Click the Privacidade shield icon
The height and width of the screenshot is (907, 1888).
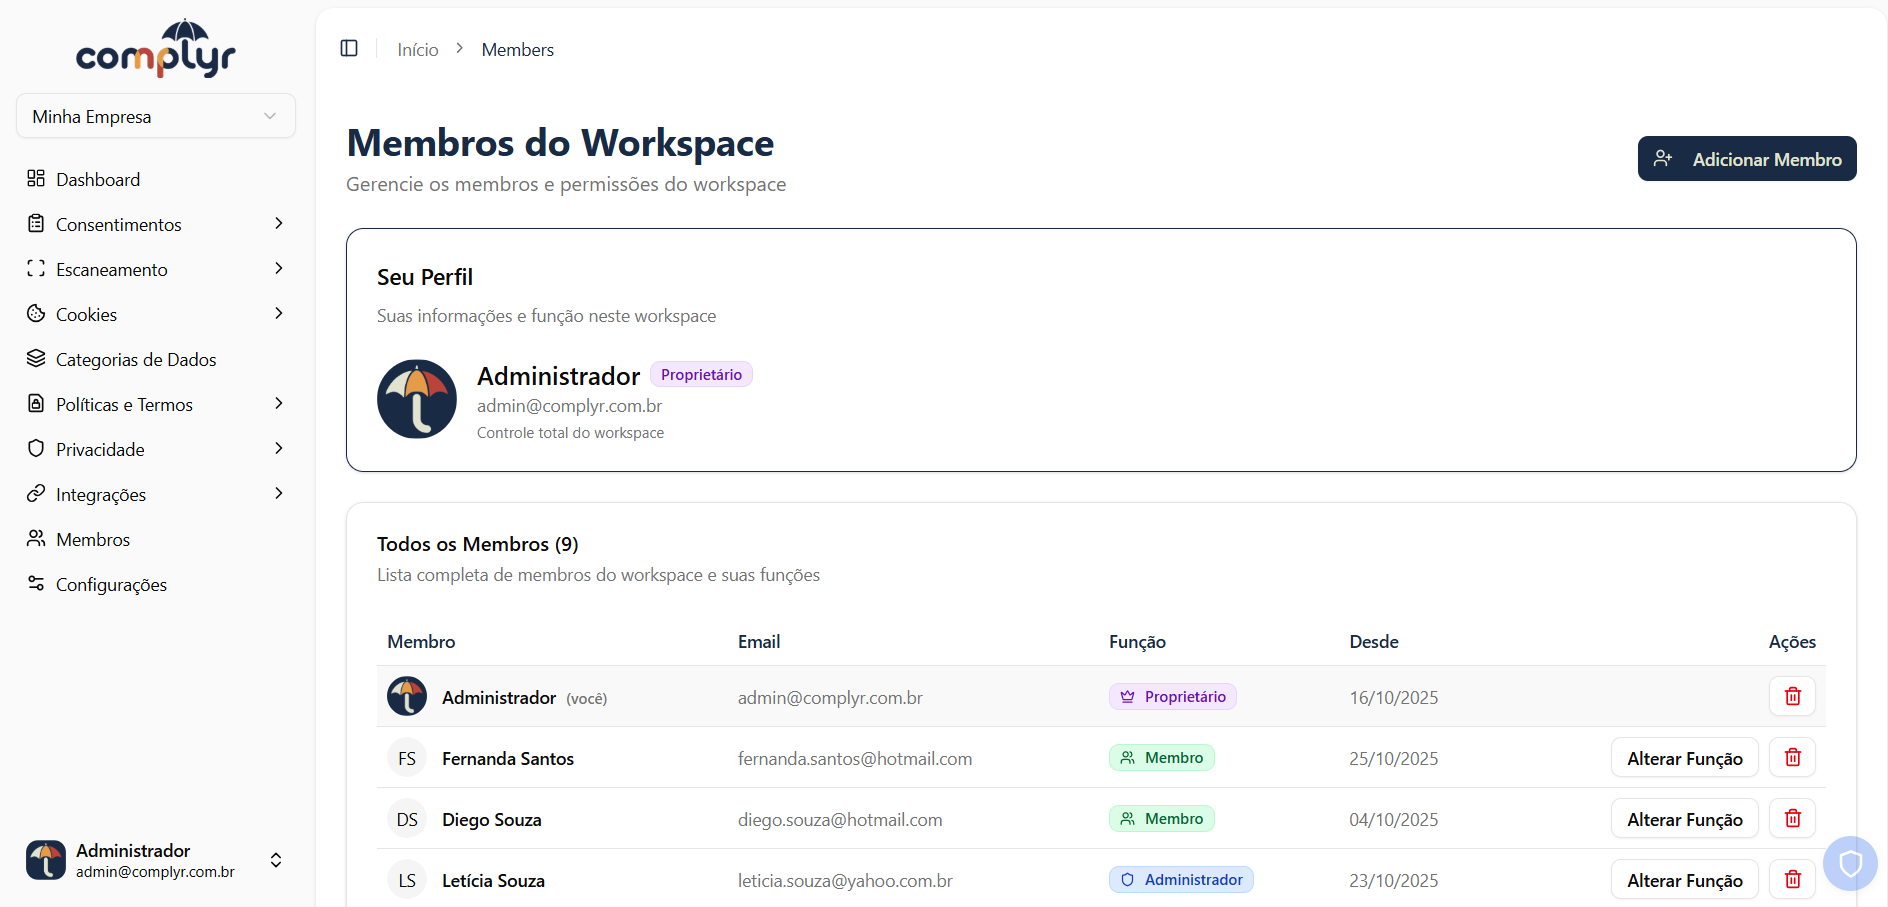36,449
